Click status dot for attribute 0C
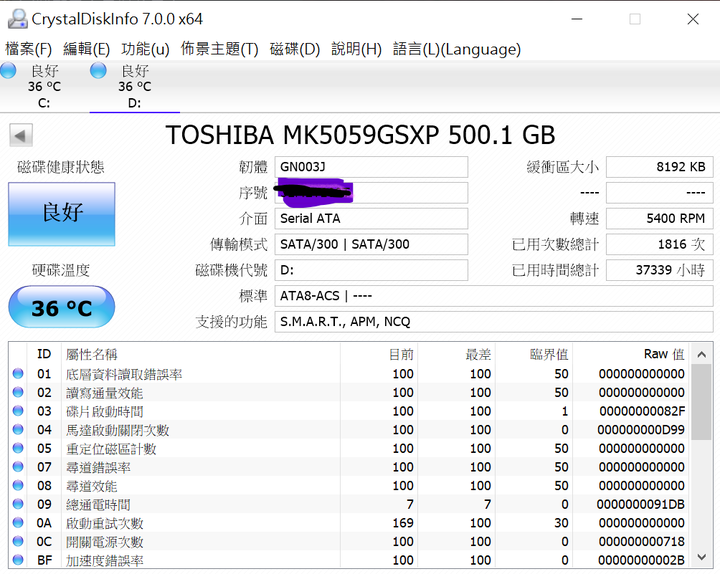This screenshot has width=720, height=574. pos(18,541)
